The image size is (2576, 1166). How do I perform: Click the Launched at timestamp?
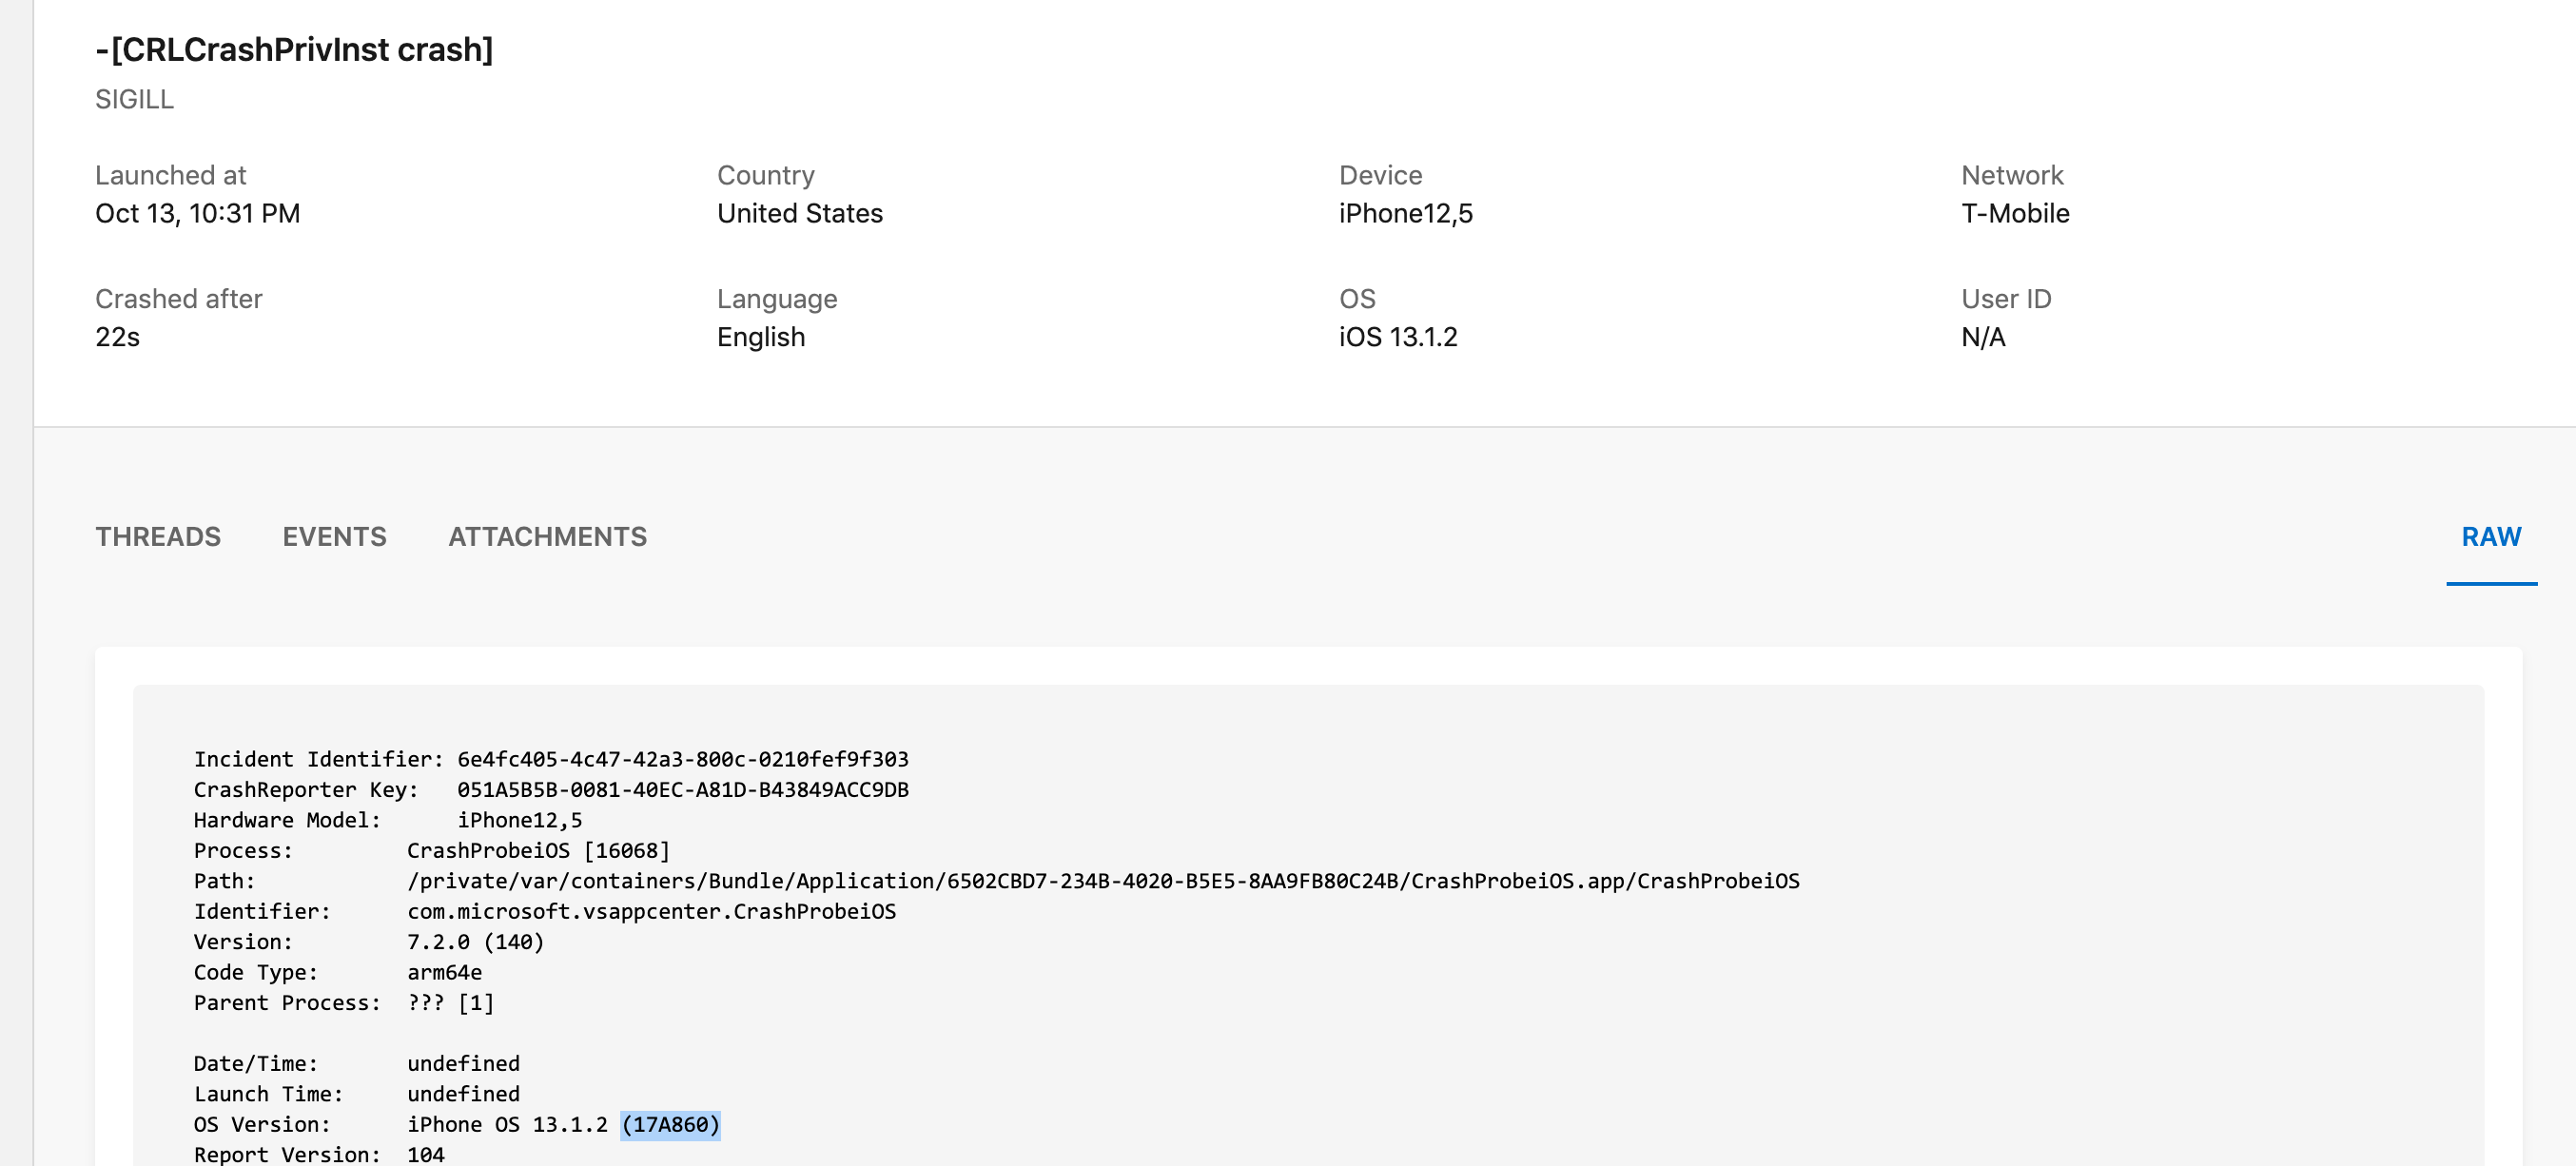point(197,213)
